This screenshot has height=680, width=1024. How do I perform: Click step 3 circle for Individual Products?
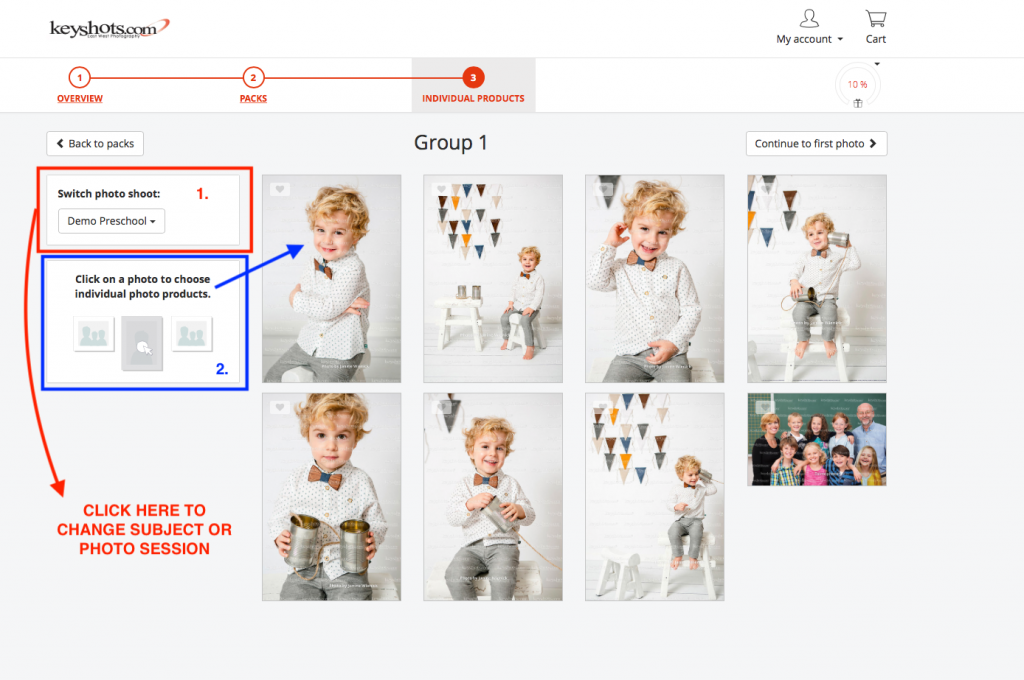click(x=473, y=77)
